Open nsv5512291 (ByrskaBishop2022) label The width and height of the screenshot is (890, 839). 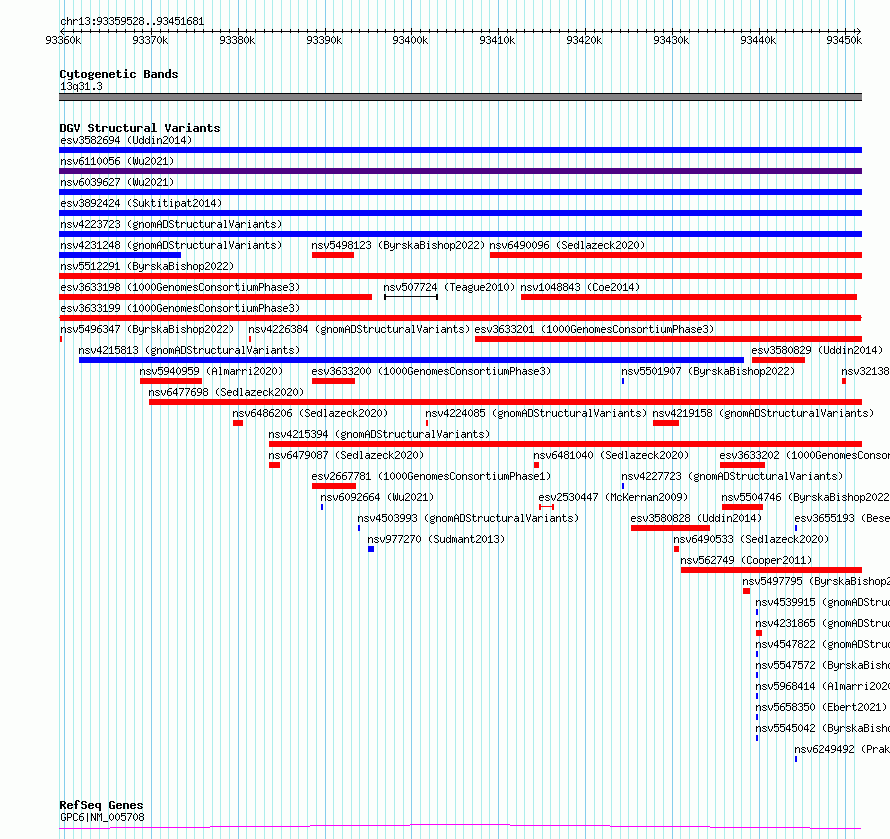point(147,266)
